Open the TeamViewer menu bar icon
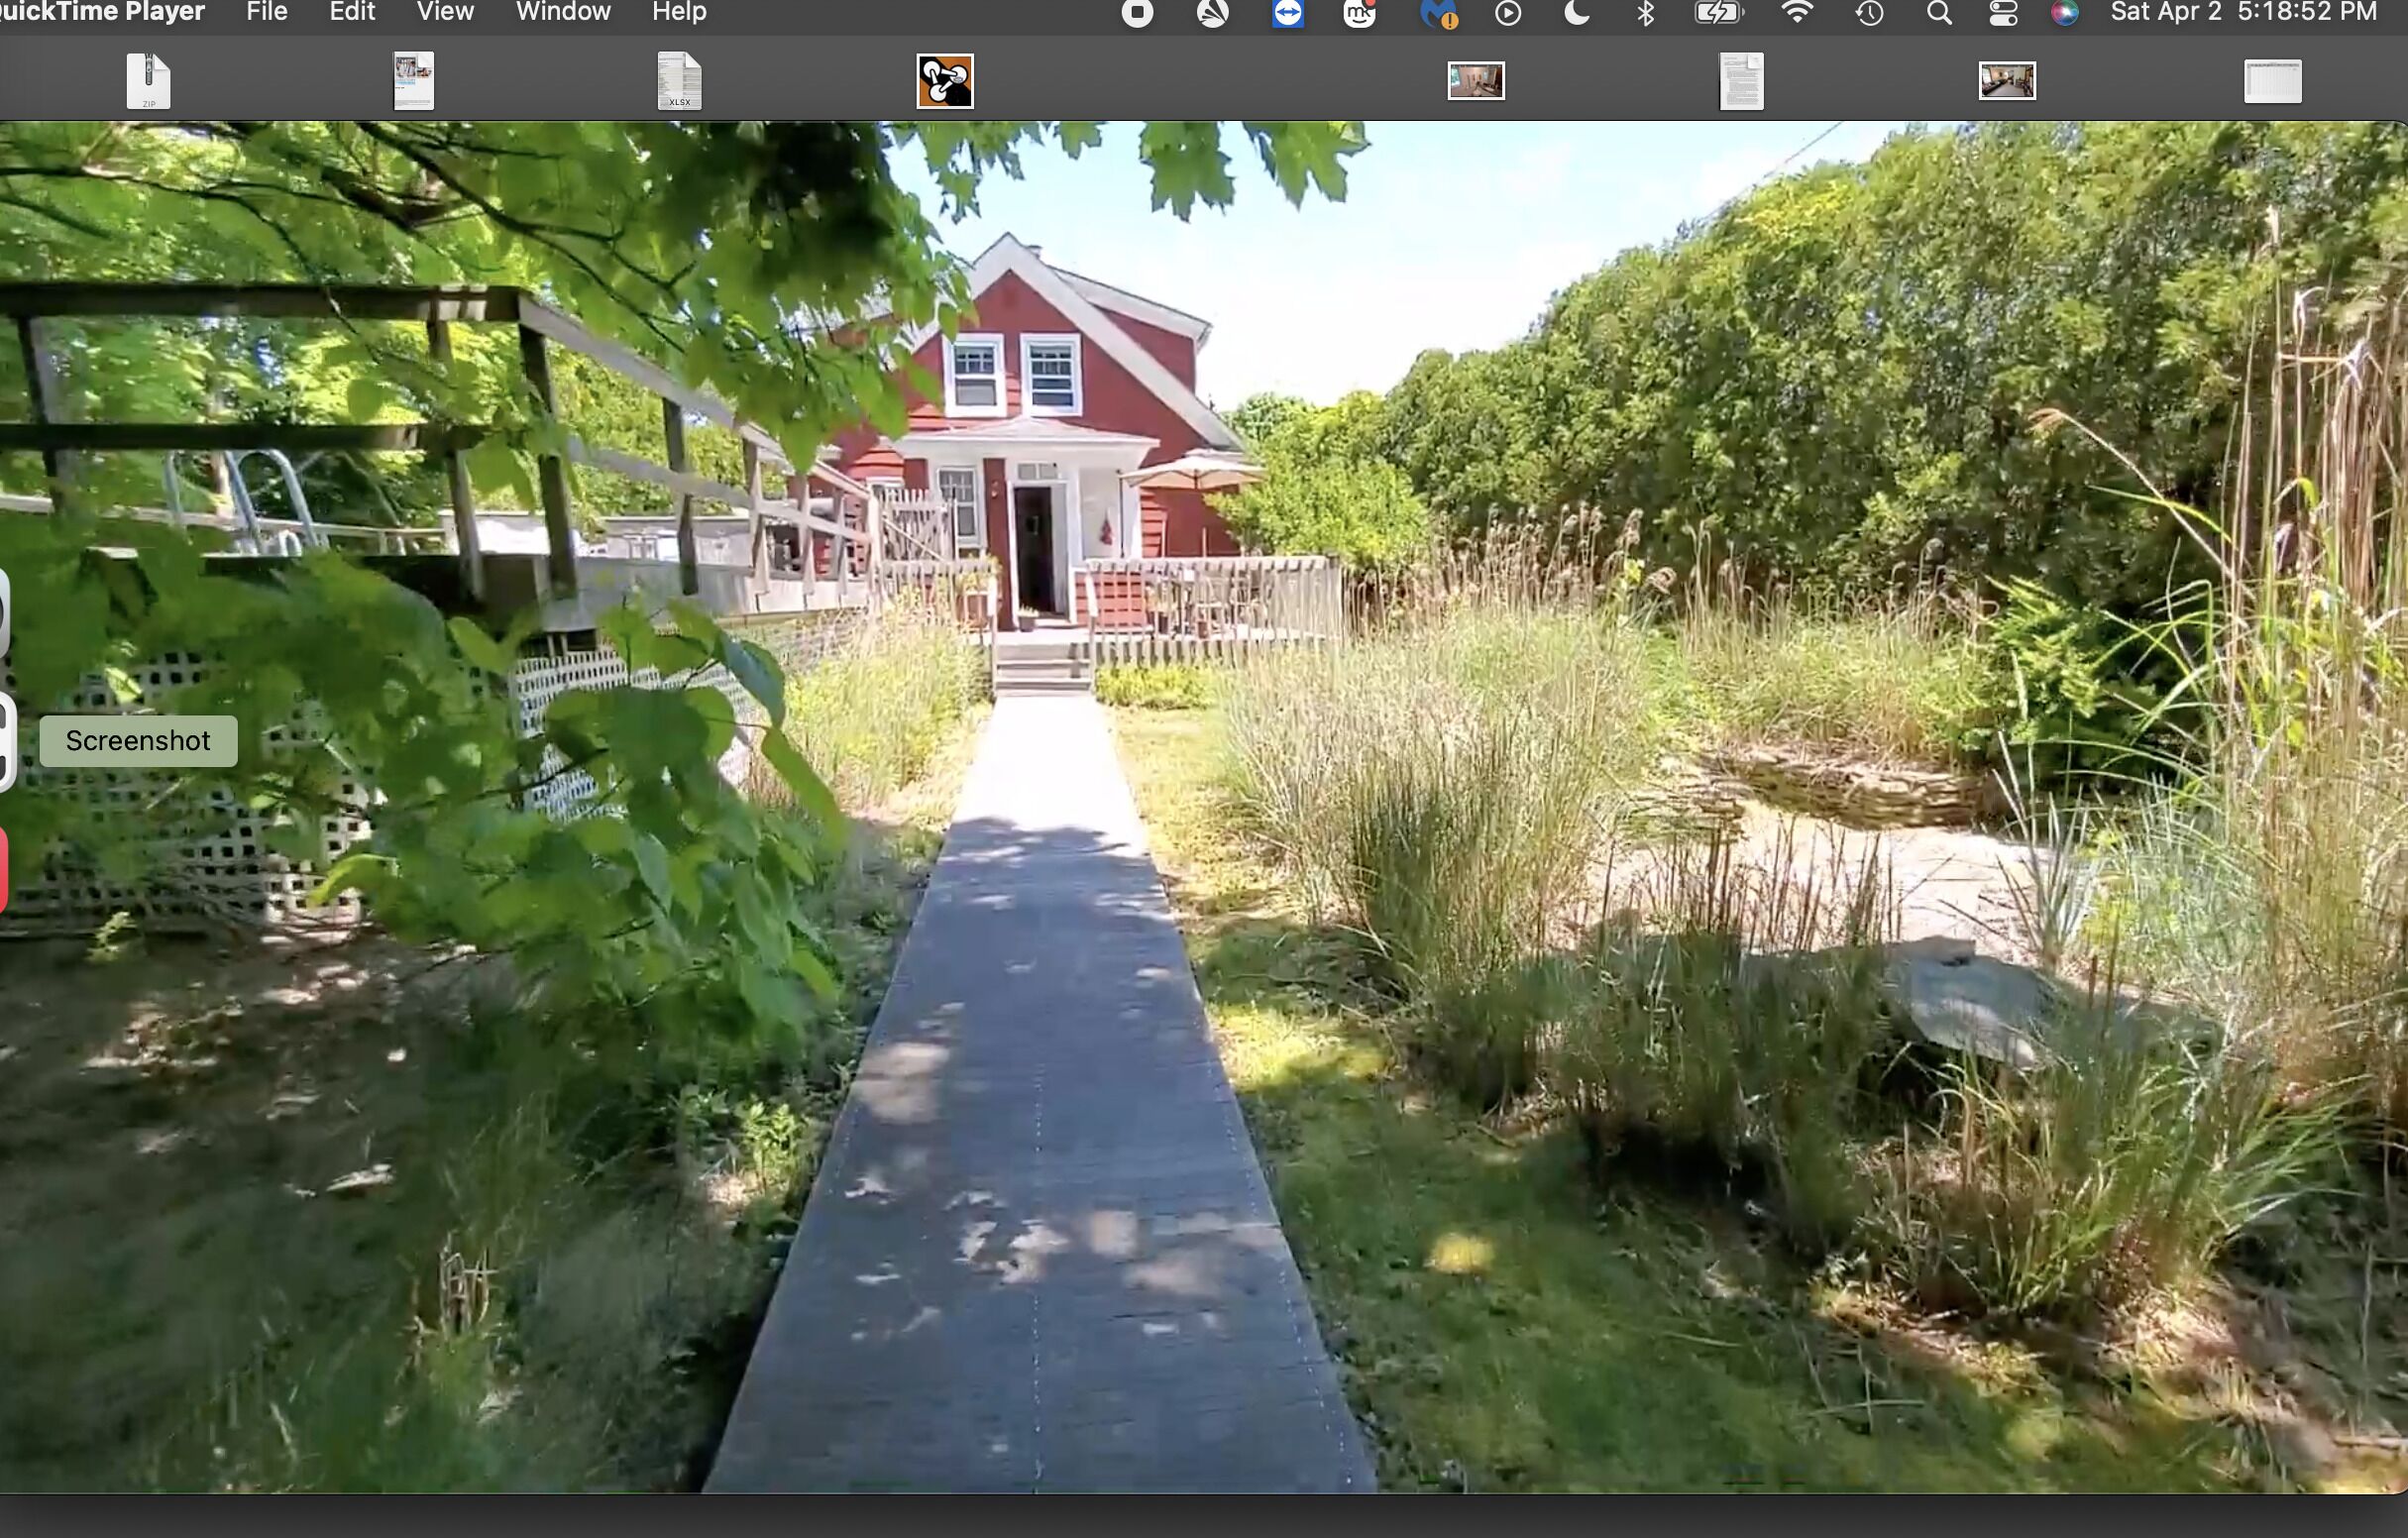This screenshot has width=2408, height=1538. [x=1288, y=13]
